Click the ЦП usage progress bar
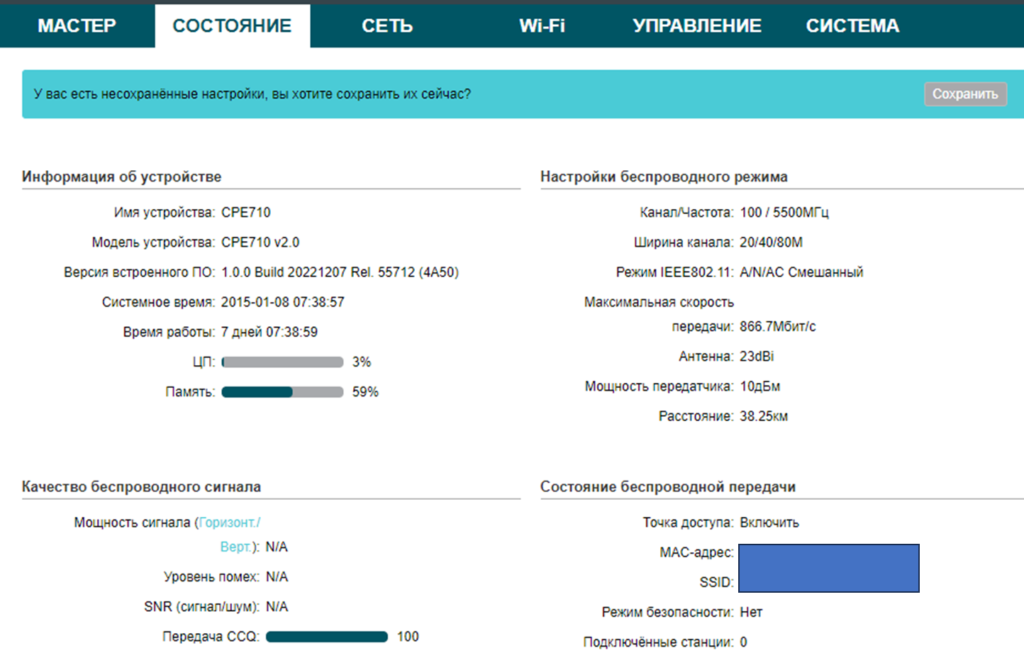This screenshot has width=1024, height=670. pyautogui.click(x=282, y=362)
